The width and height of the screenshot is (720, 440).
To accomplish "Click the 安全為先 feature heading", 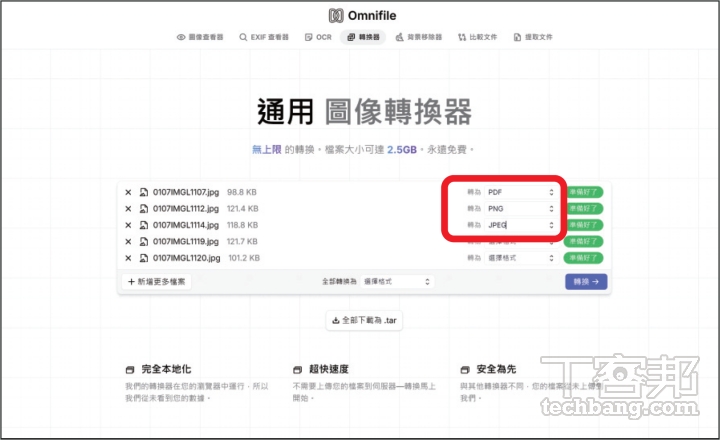I will 496,369.
